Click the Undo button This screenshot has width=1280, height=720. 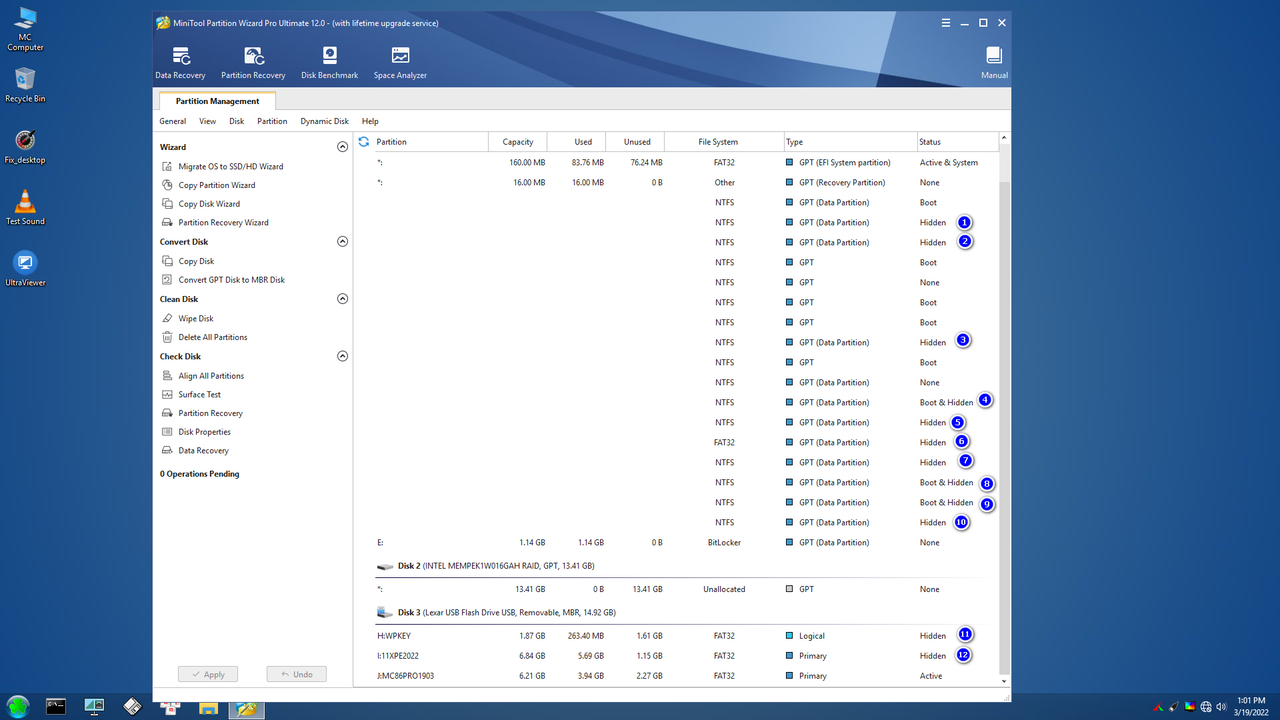tap(296, 674)
